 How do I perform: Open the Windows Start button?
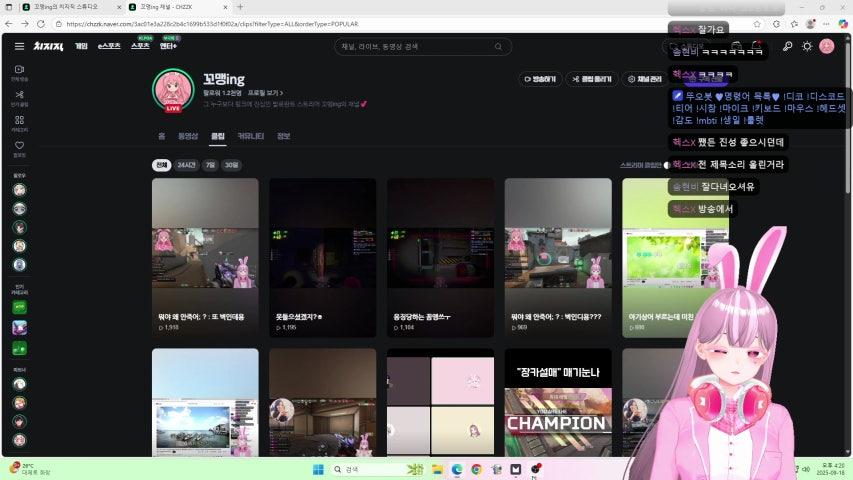318,469
